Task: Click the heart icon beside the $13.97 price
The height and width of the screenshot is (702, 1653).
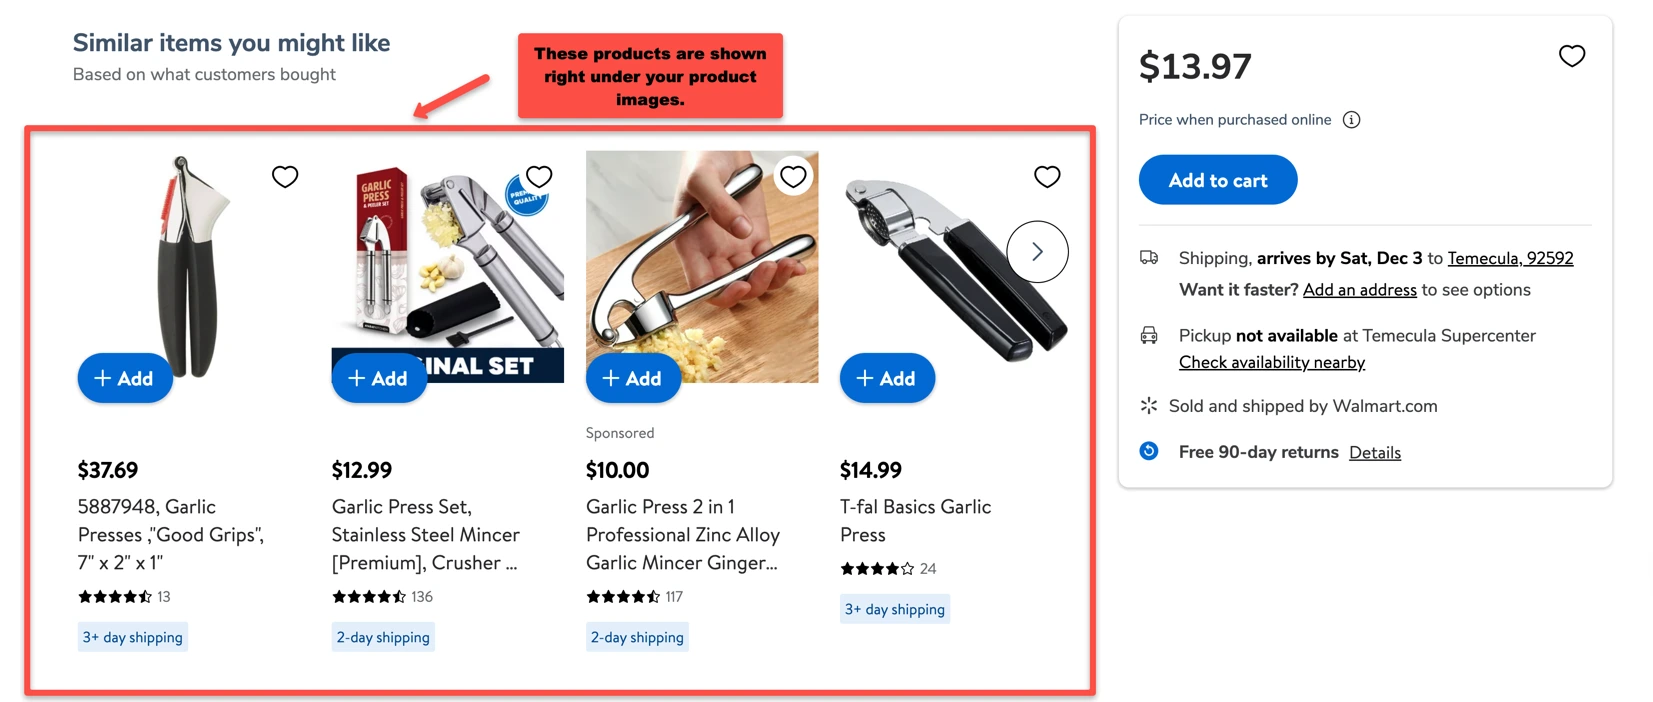Action: (x=1571, y=56)
